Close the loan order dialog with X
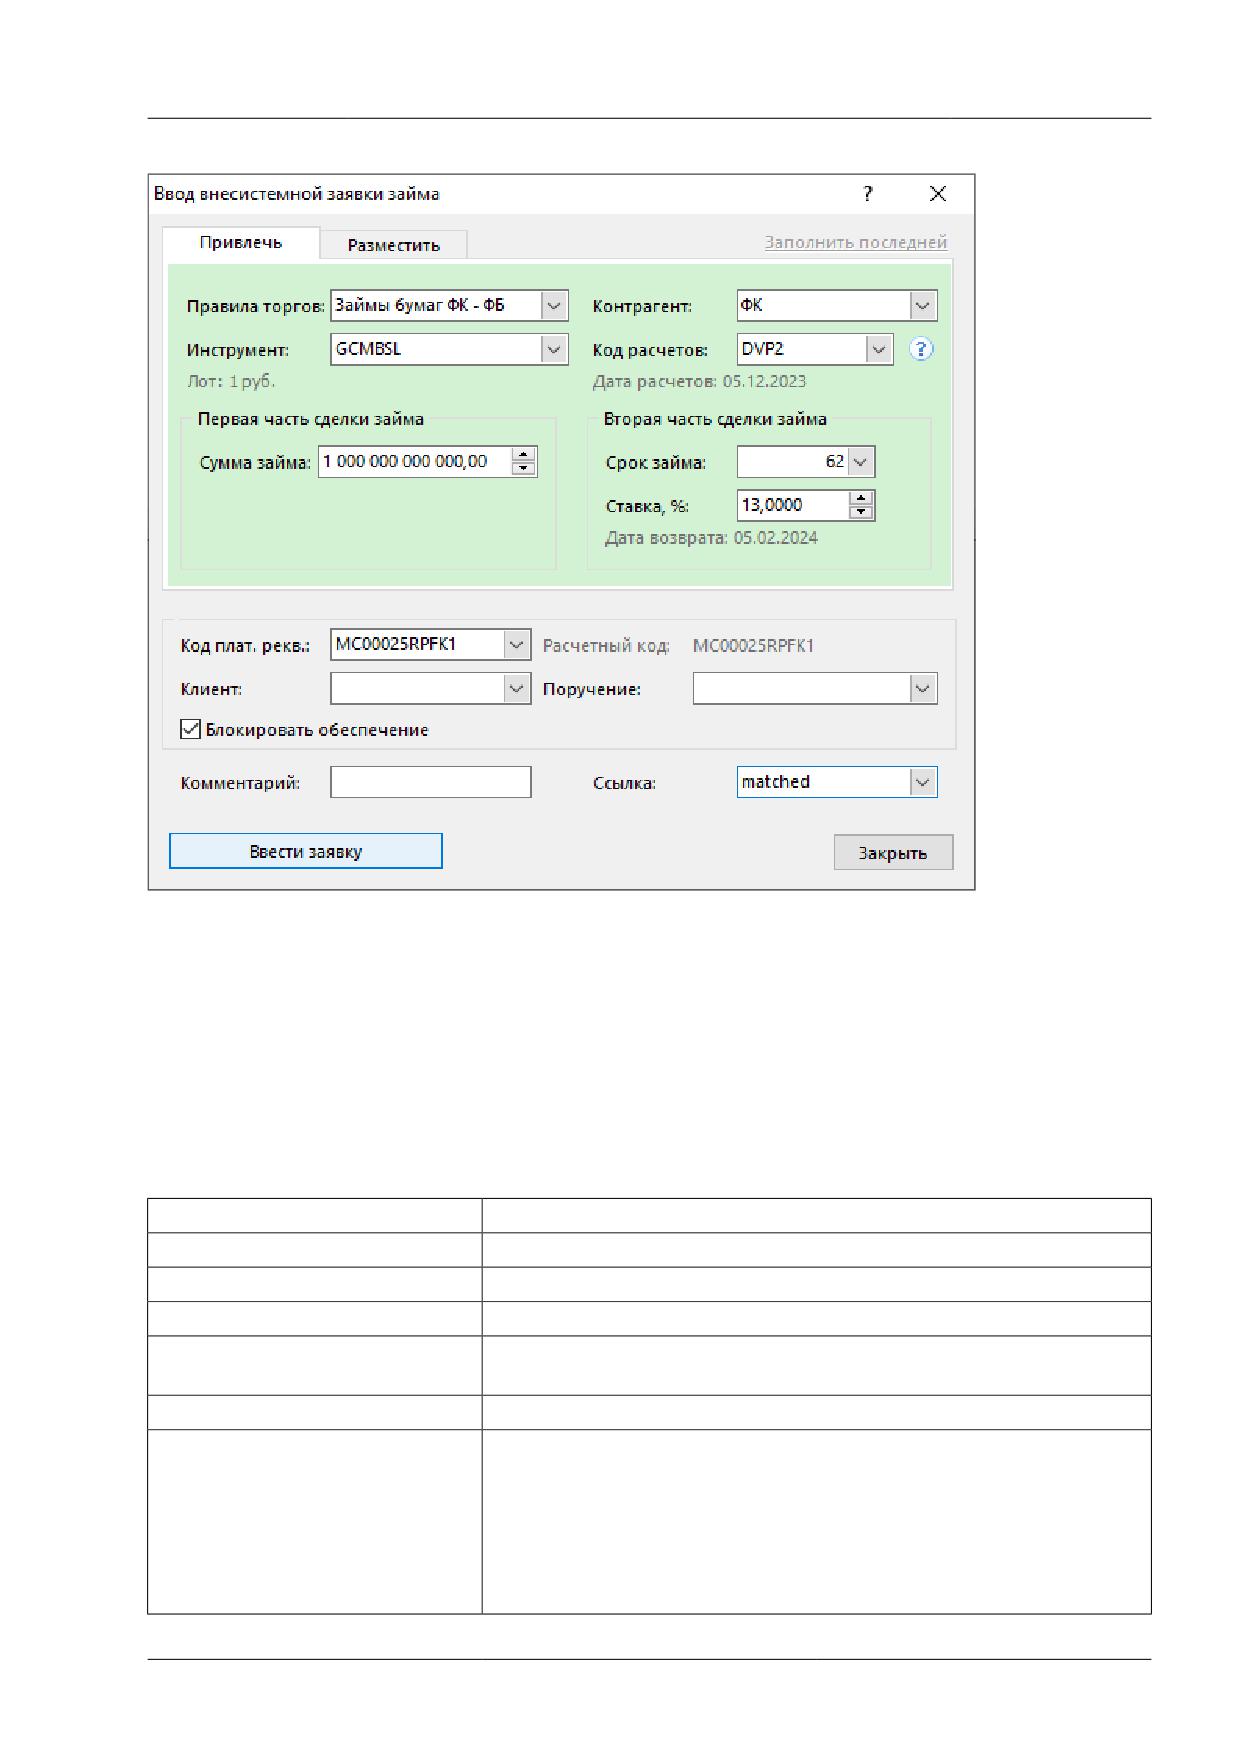Viewport: 1240px width, 1754px height. (938, 194)
